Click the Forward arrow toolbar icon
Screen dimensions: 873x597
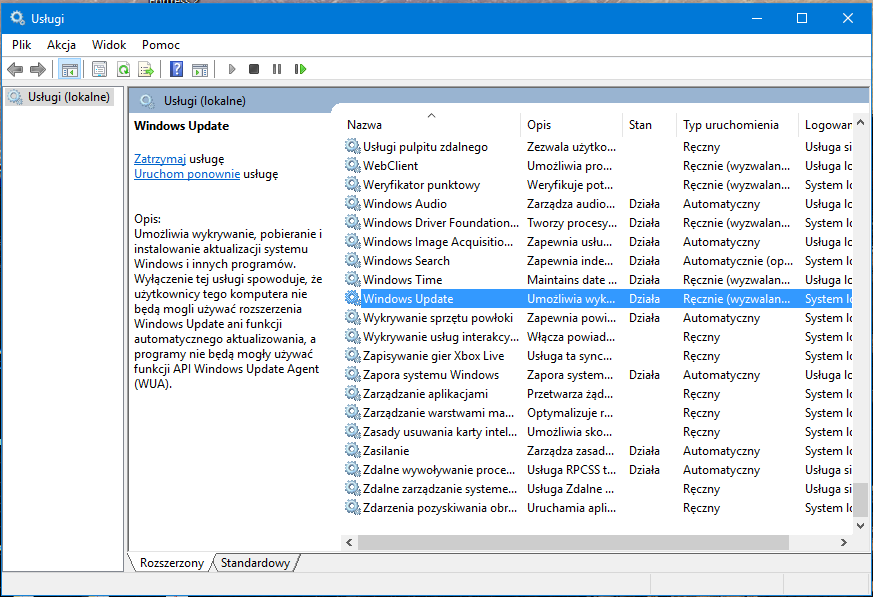(x=37, y=70)
